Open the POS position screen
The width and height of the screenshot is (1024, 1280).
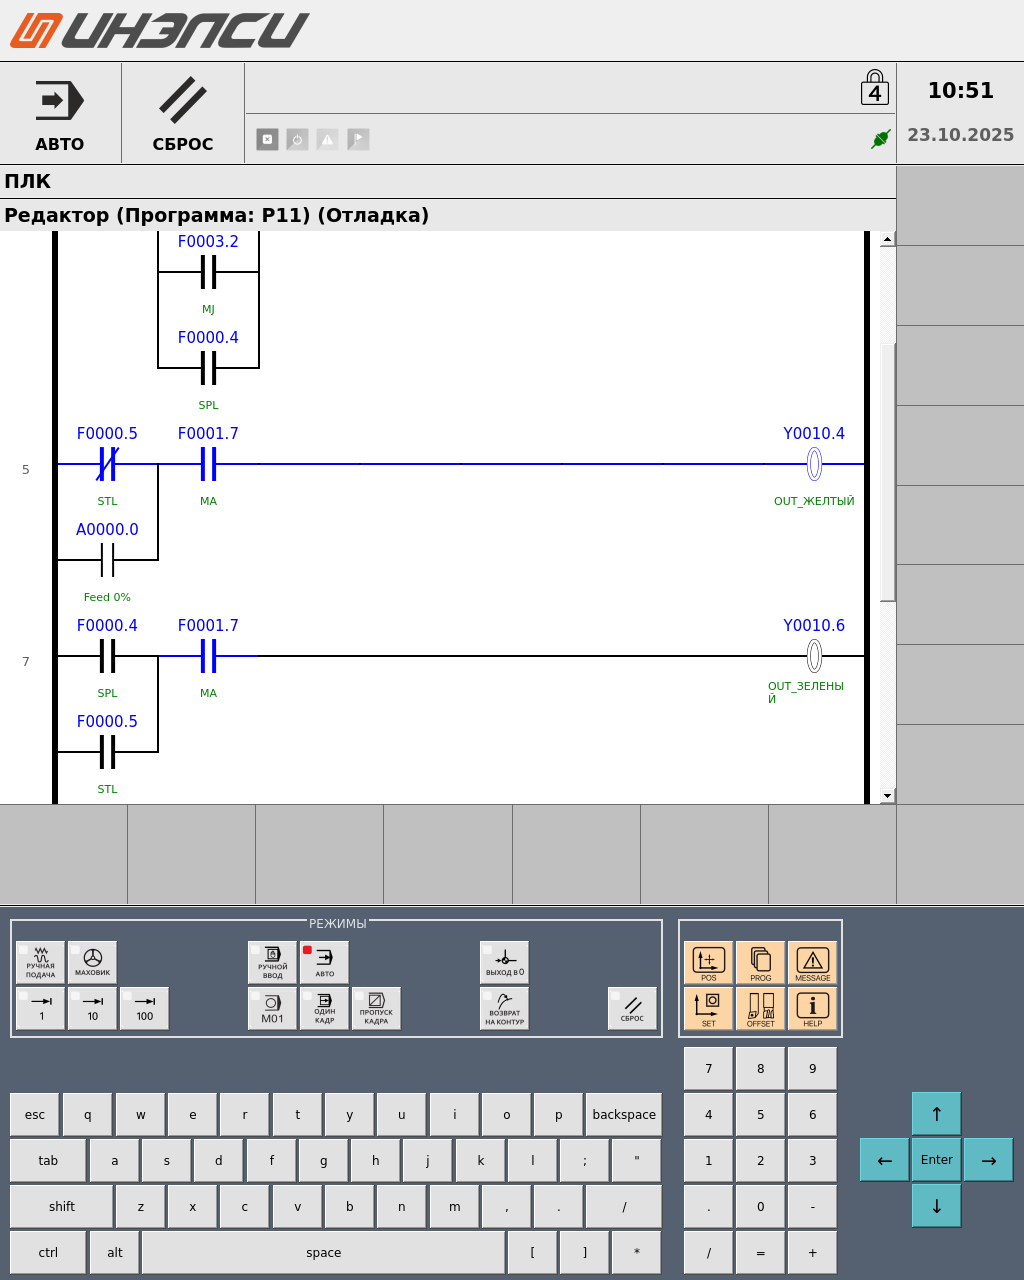tap(708, 962)
